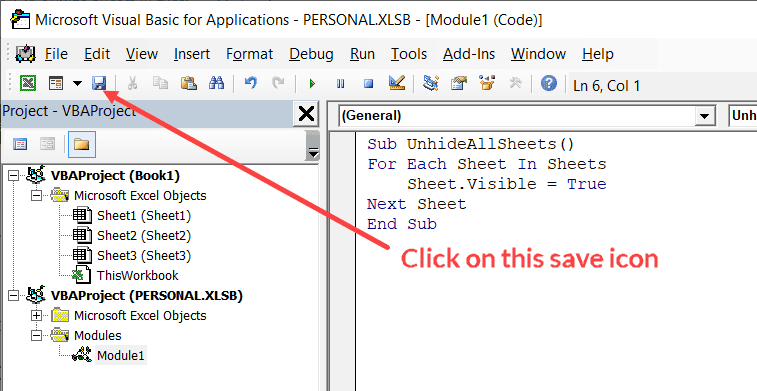Open Visual Basic Help question icon

point(549,84)
